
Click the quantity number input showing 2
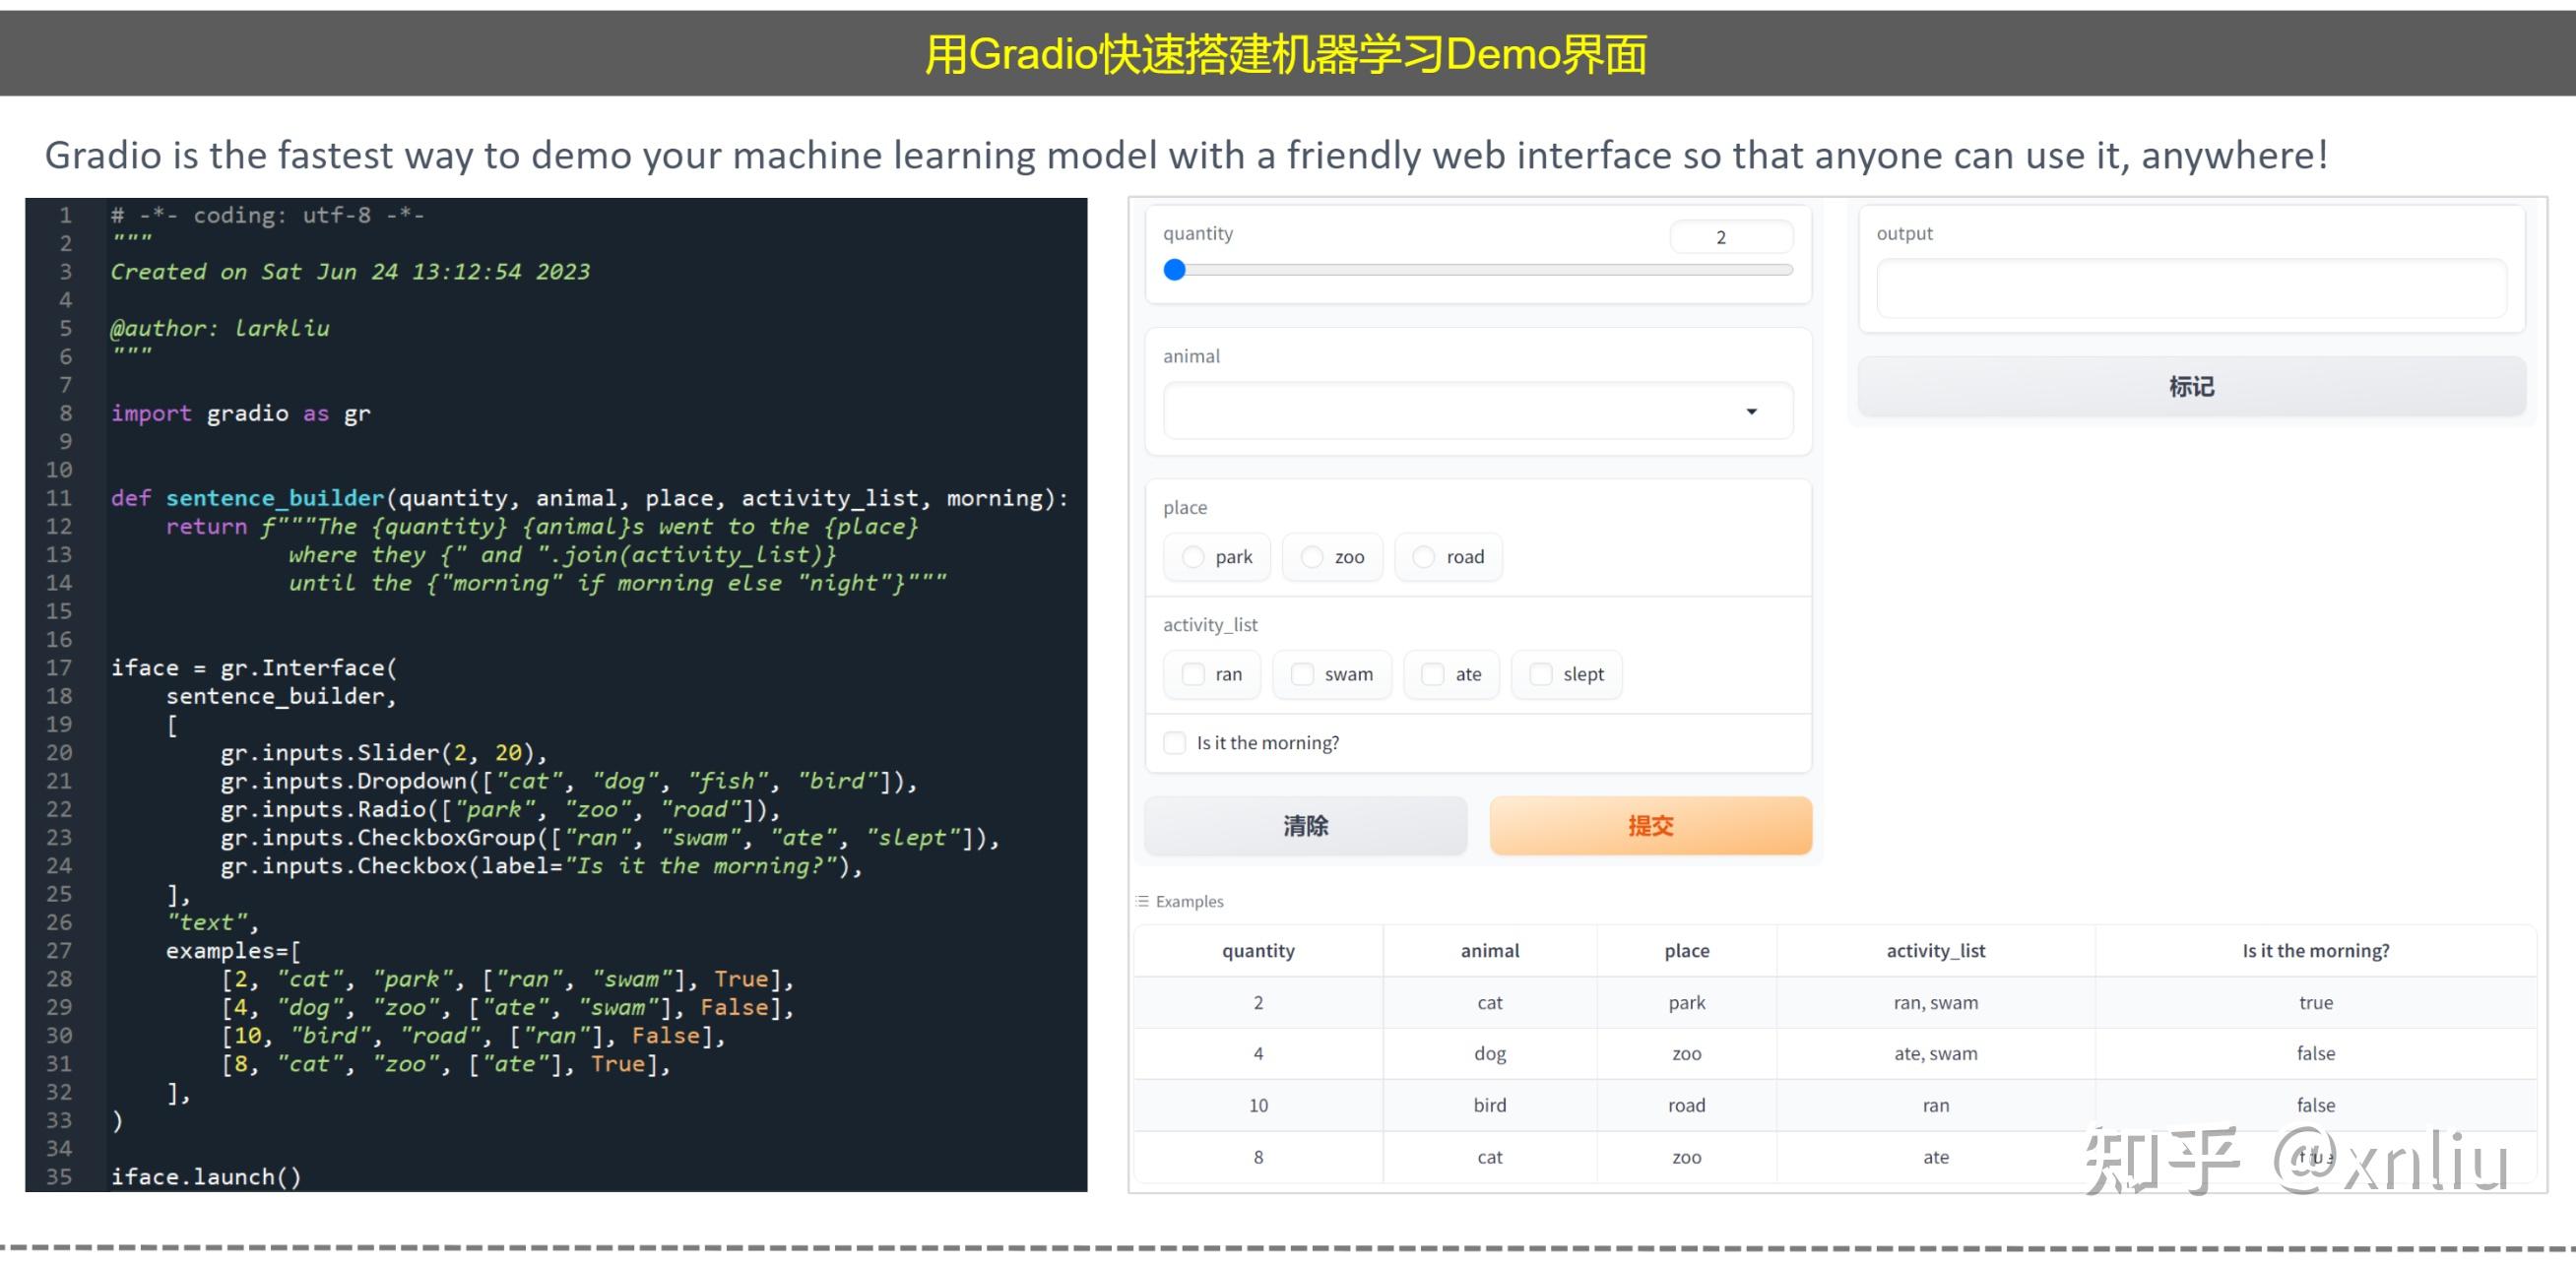[x=1731, y=236]
